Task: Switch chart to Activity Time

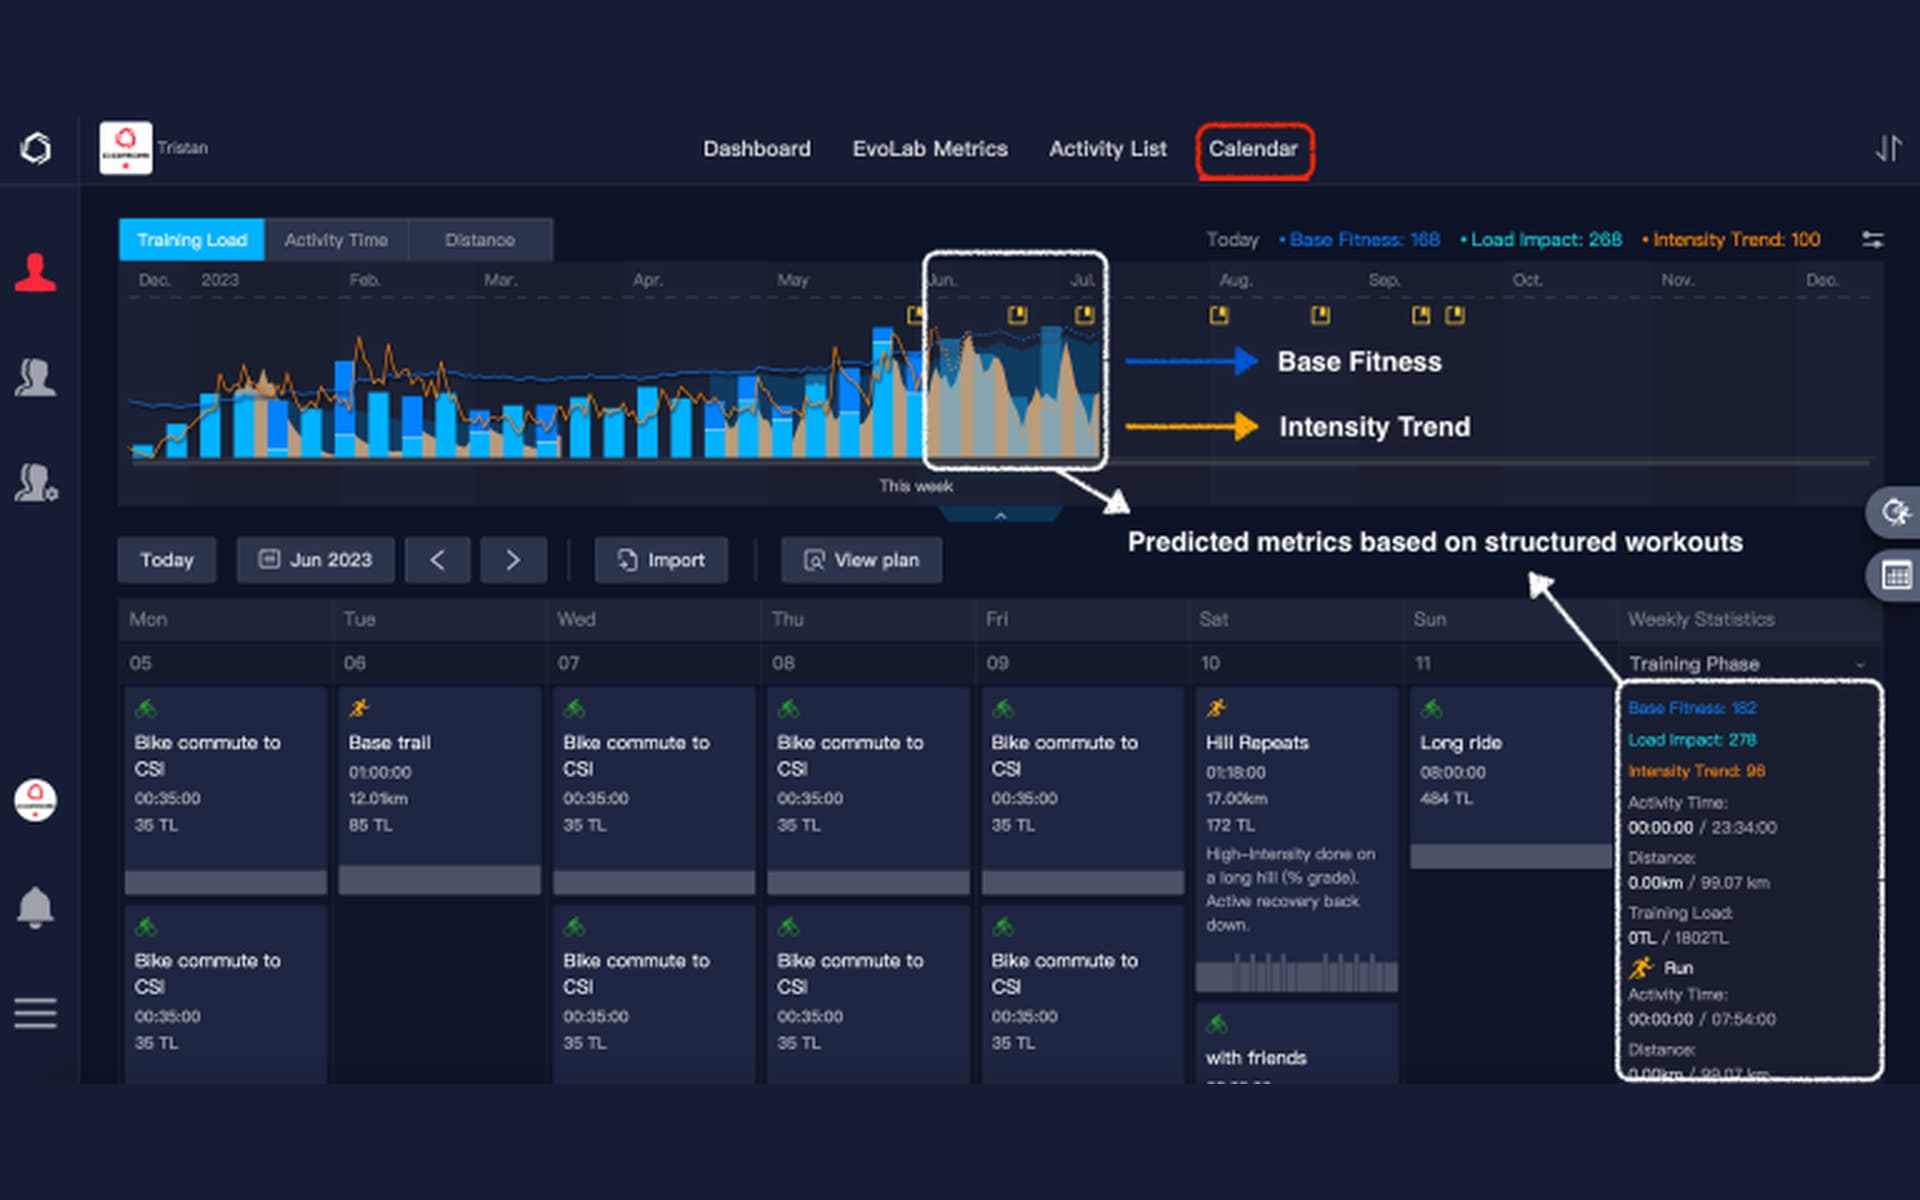Action: 336,240
